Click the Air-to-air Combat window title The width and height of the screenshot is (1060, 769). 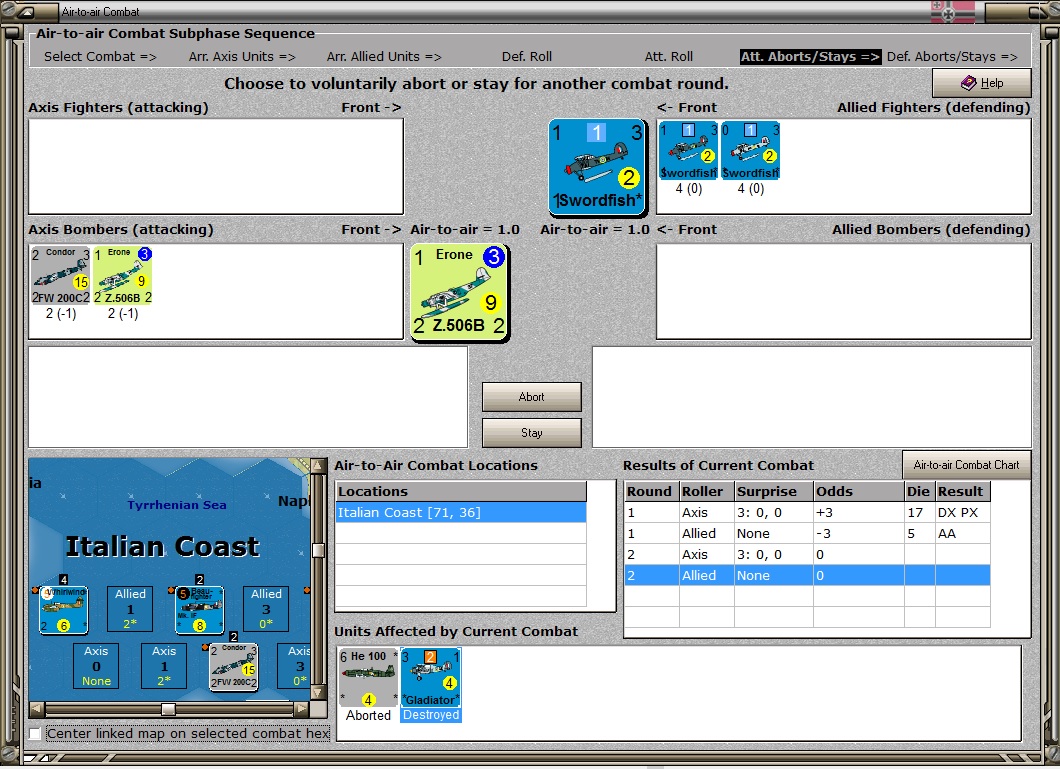coord(100,11)
